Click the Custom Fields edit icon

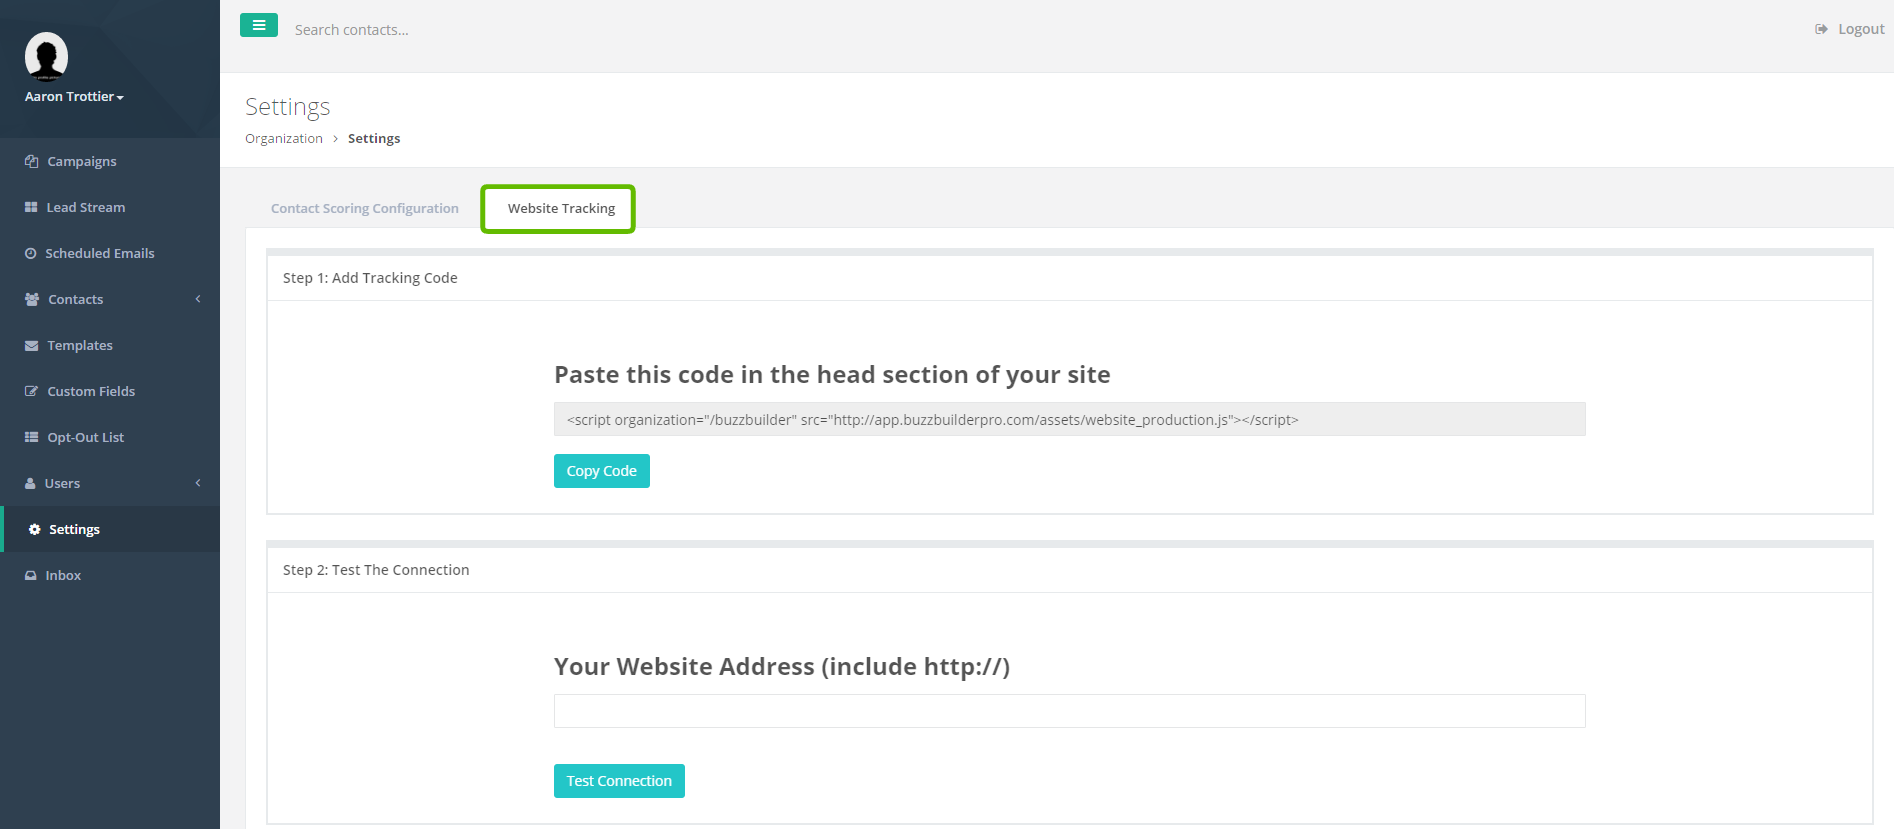click(x=31, y=391)
